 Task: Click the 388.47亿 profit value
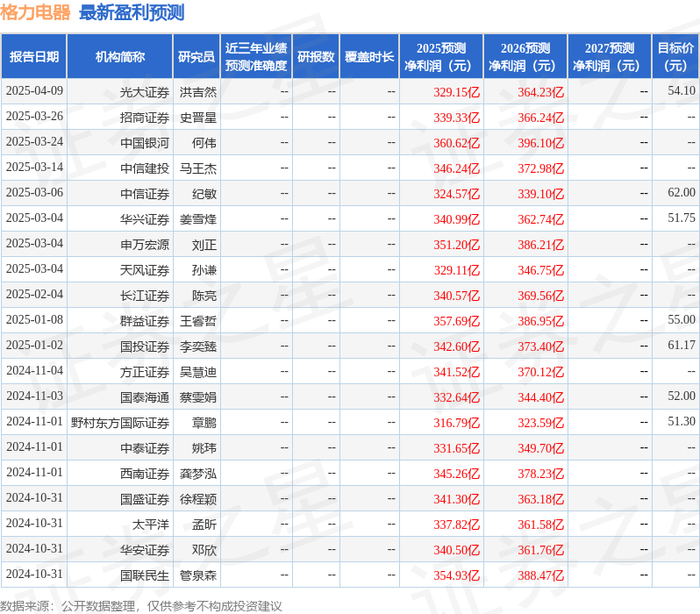pos(541,576)
